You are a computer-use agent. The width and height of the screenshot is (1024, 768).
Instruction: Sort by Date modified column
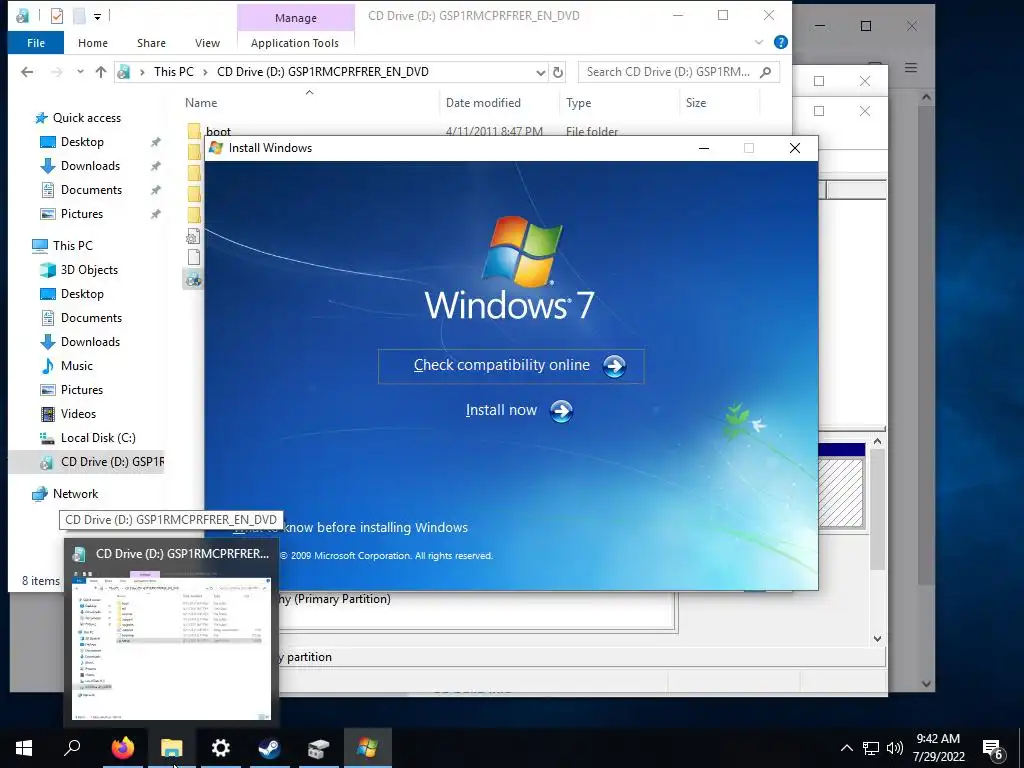[483, 103]
